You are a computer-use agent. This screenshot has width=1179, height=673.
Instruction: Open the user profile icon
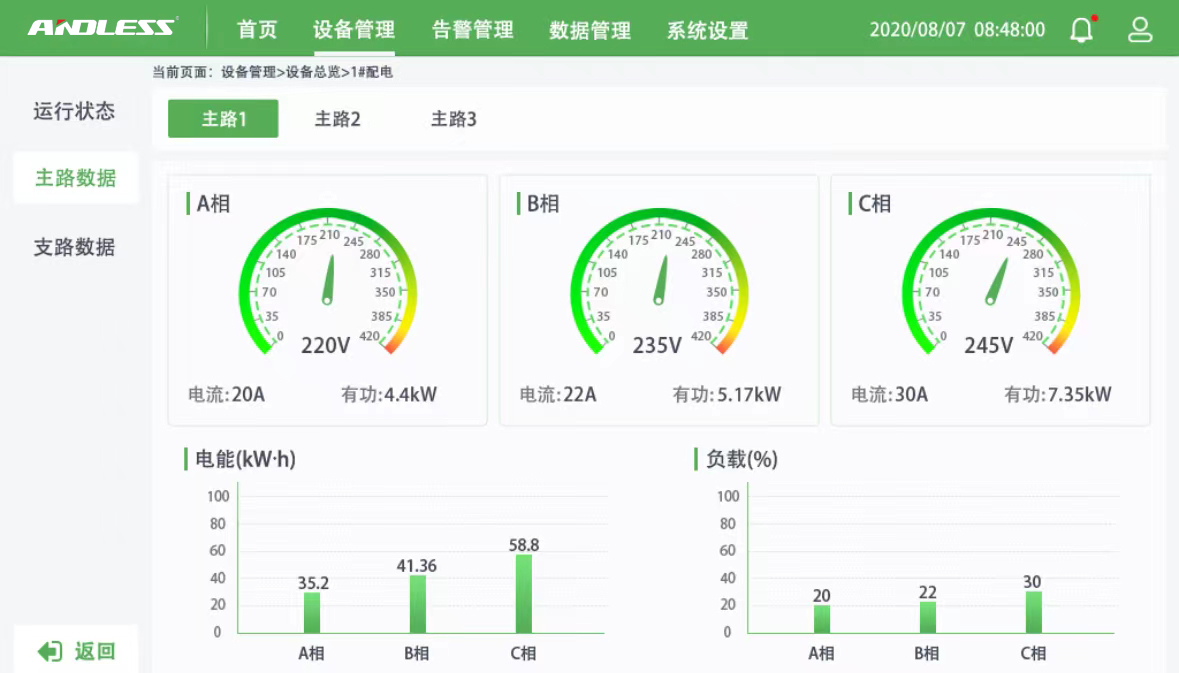[1140, 30]
